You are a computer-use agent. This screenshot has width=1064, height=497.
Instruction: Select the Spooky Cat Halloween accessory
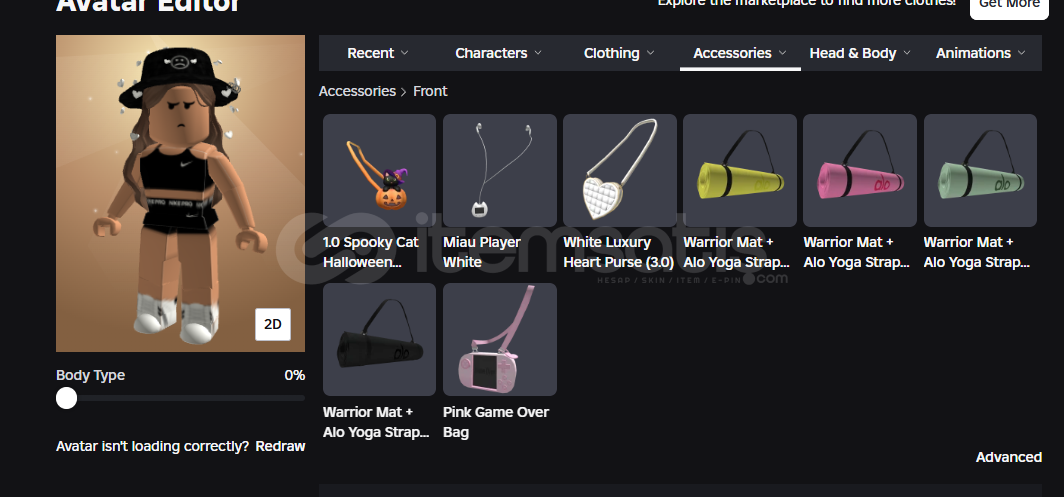(379, 170)
